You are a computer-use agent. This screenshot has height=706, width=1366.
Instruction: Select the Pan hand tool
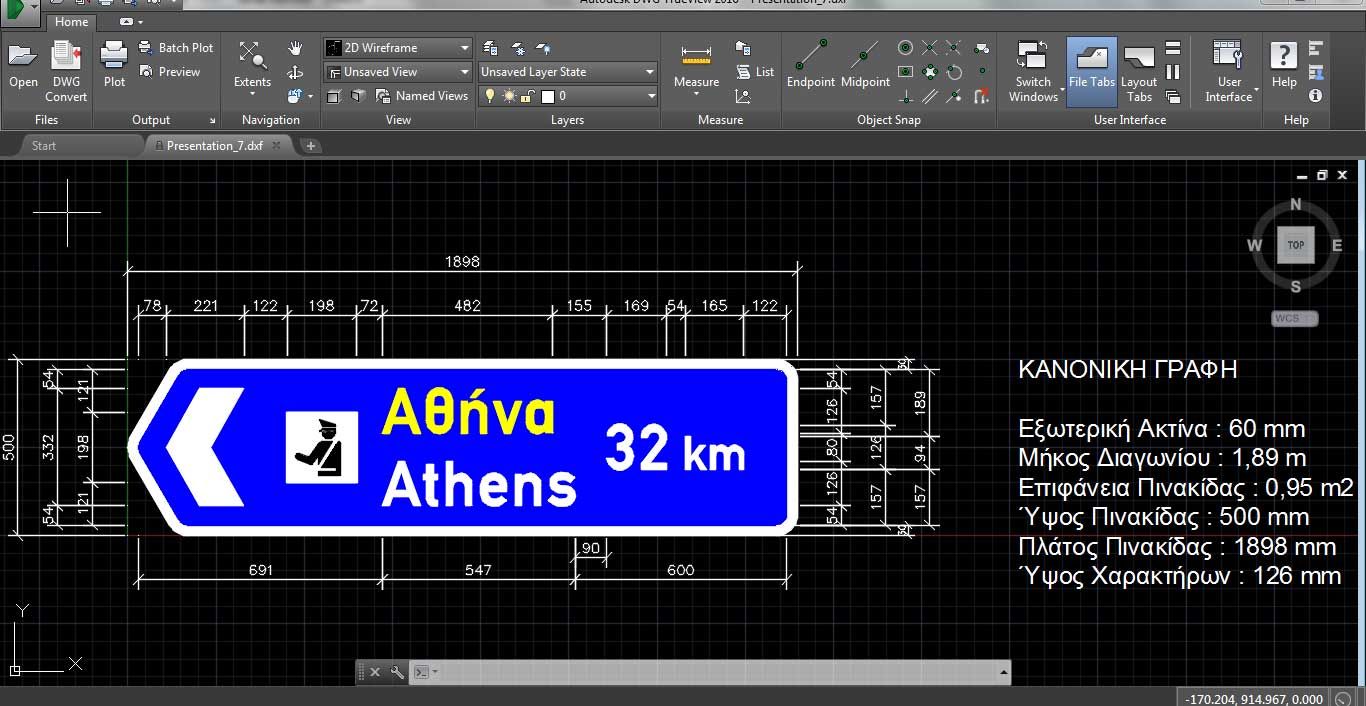295,48
